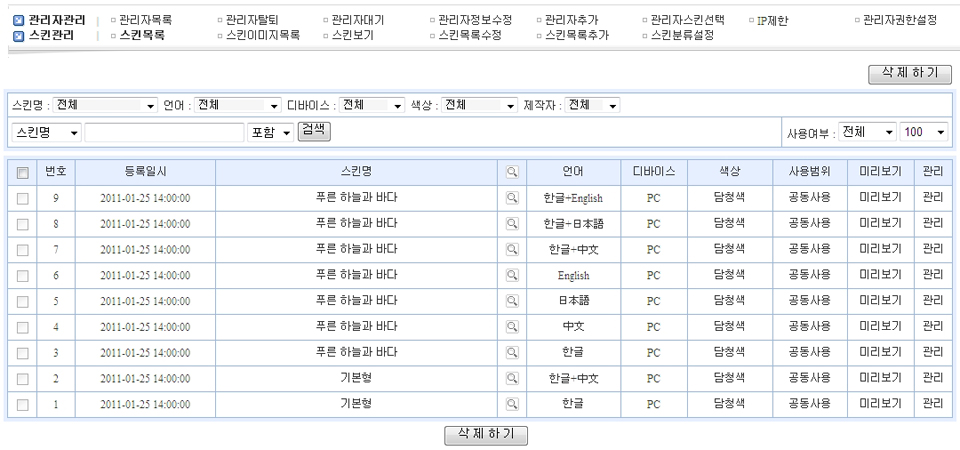Check the checkbox for row number 8
This screenshot has height=450, width=960.
[x=22, y=224]
